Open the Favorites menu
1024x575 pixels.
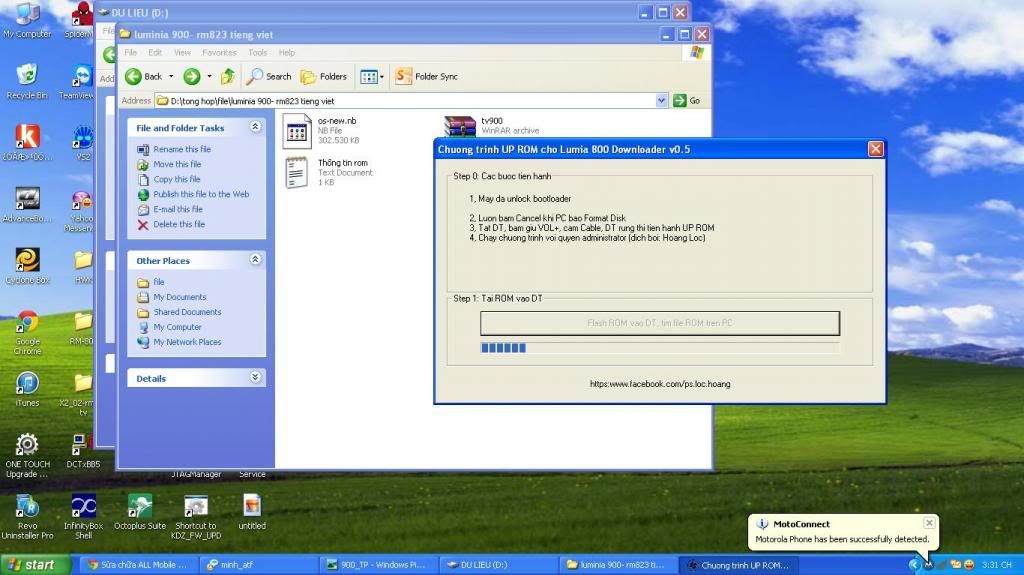(219, 52)
